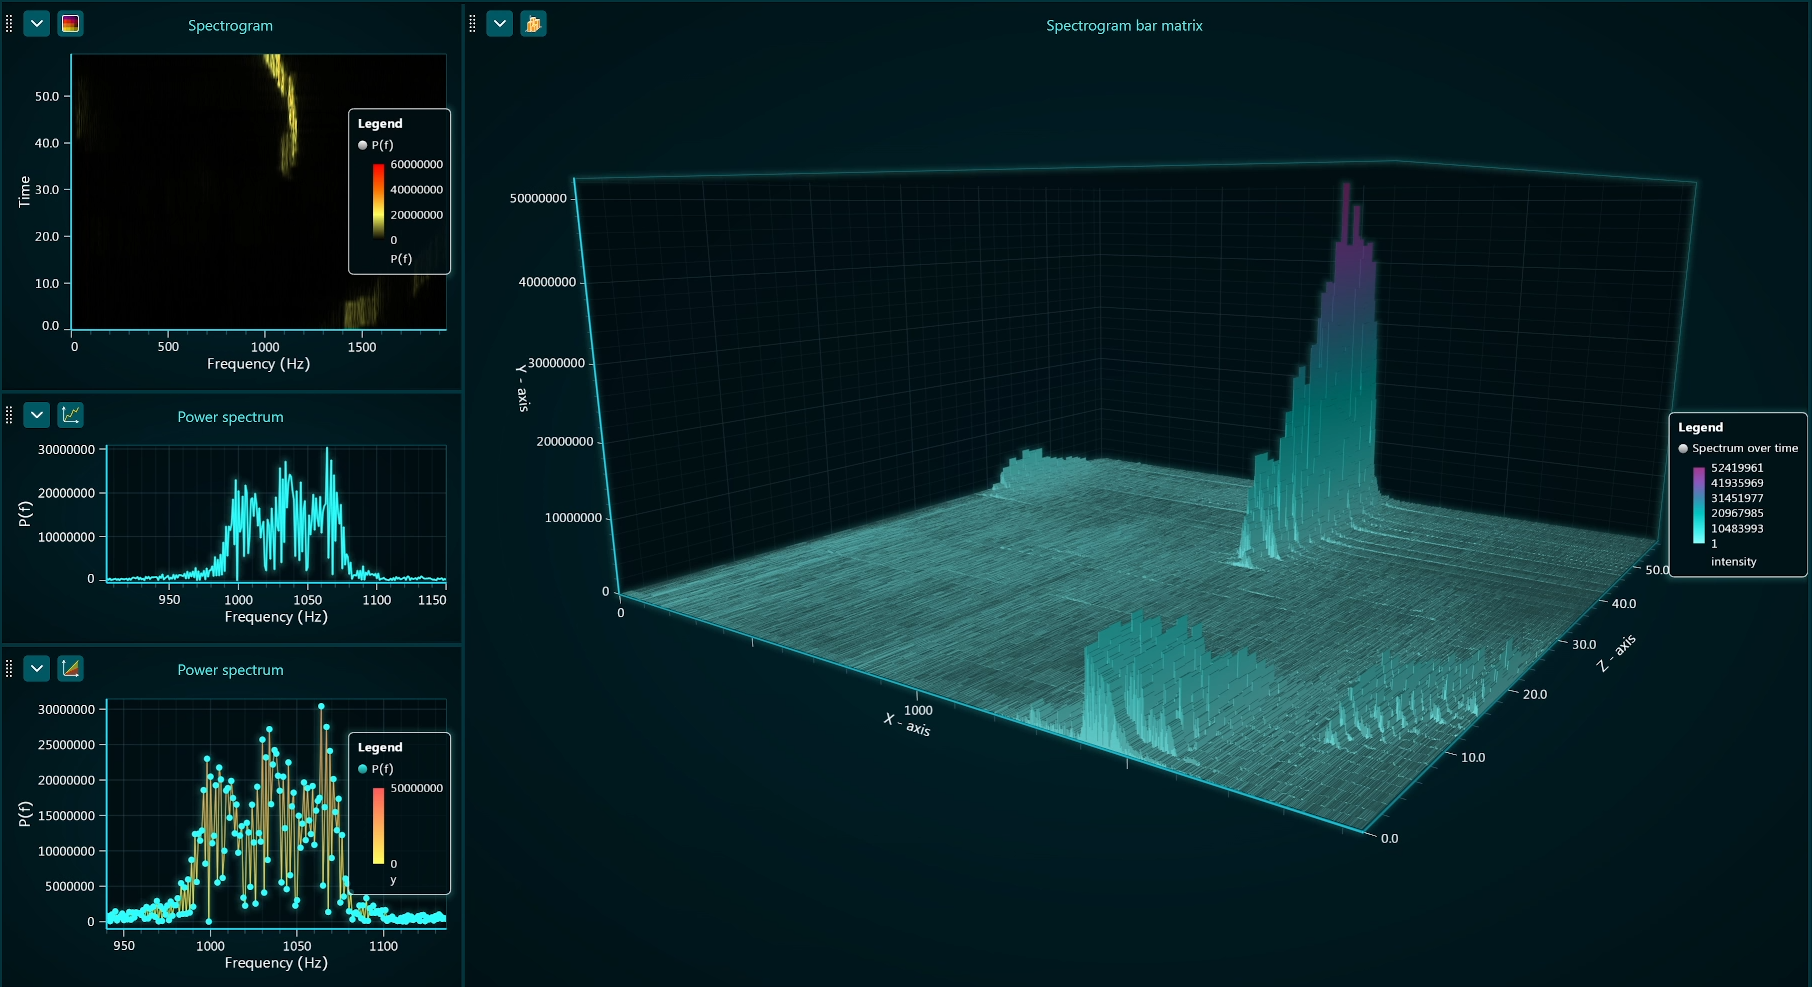Click the line chart icon in middle panel
Viewport: 1812px width, 987px height.
[70, 415]
